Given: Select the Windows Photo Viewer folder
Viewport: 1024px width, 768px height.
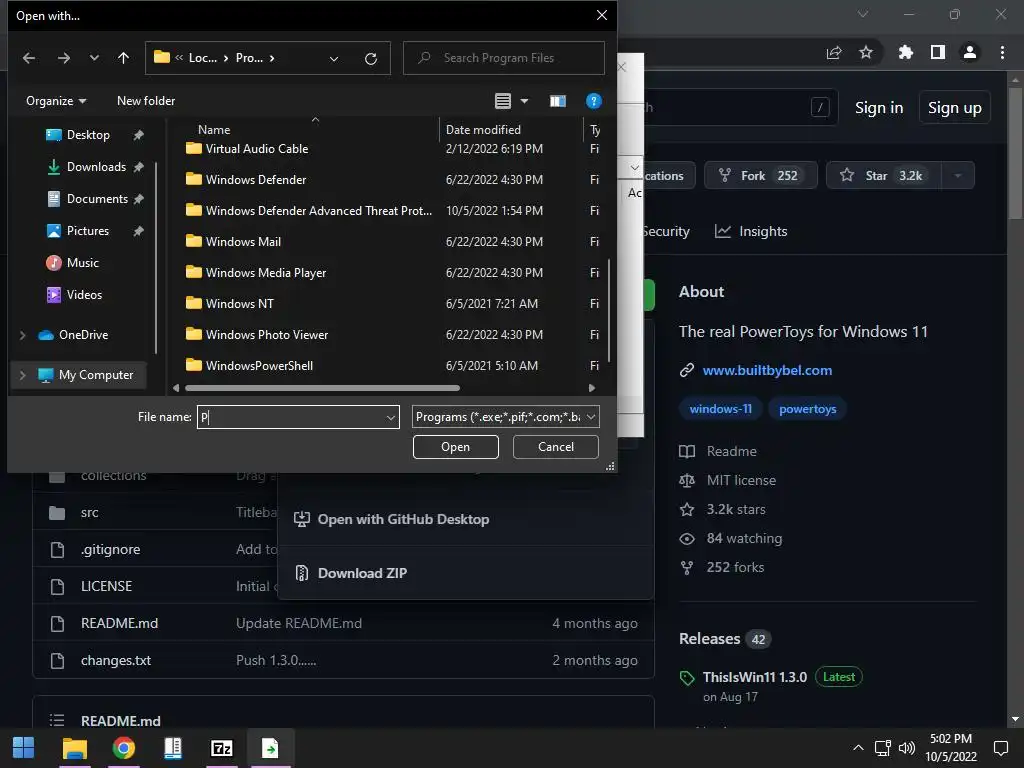Looking at the screenshot, I should tap(266, 335).
